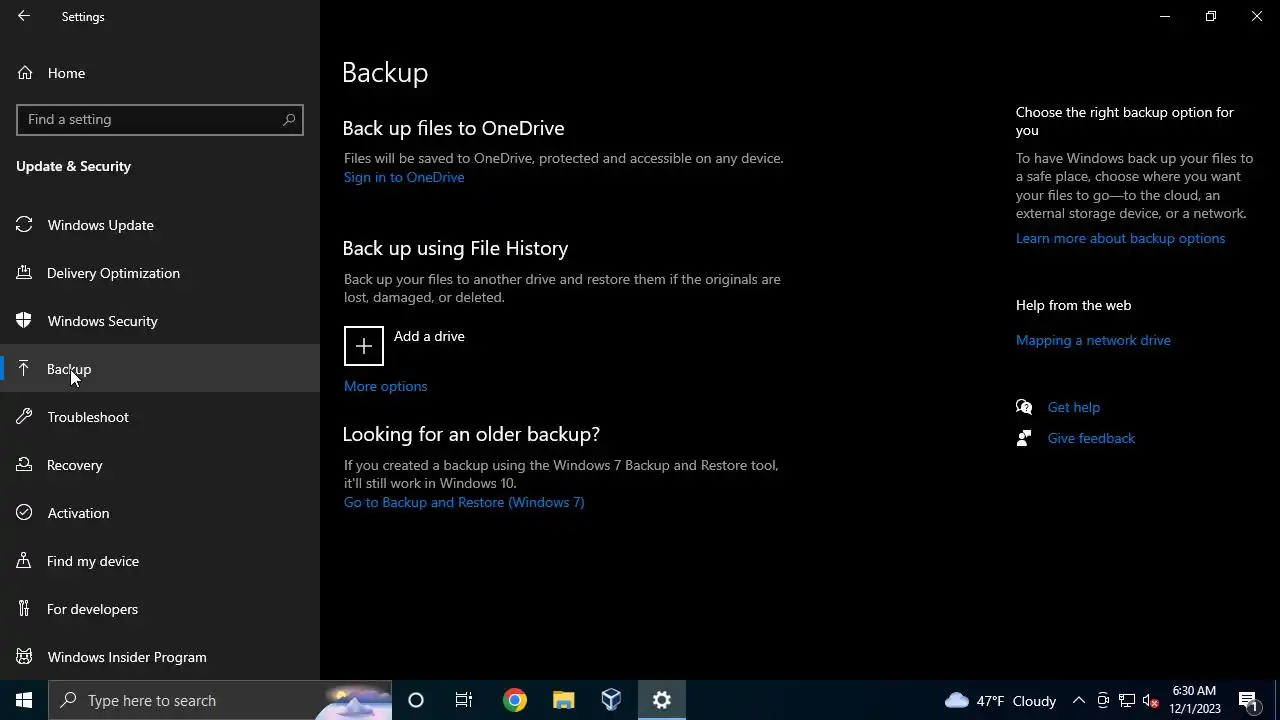
Task: Open VirtualBox cube icon on taskbar
Action: point(612,700)
